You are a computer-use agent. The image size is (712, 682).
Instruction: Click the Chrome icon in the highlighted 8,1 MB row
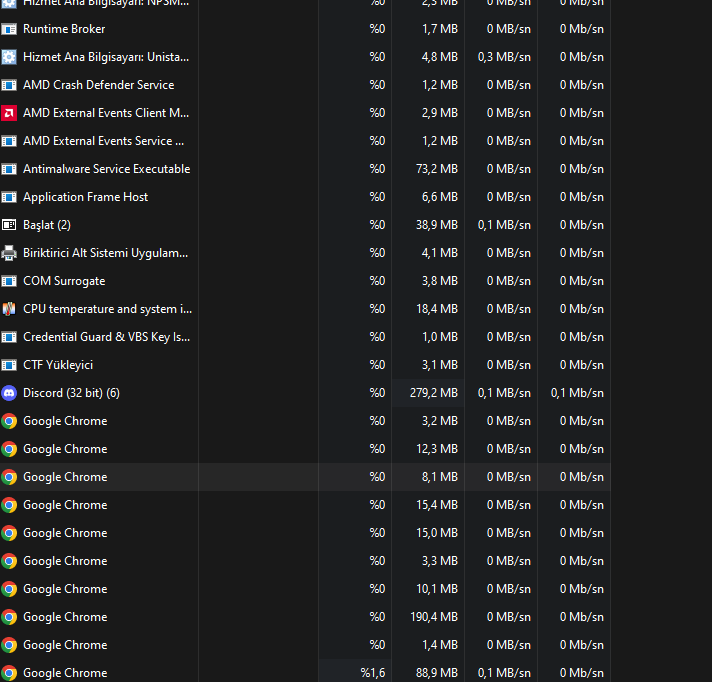click(x=9, y=477)
